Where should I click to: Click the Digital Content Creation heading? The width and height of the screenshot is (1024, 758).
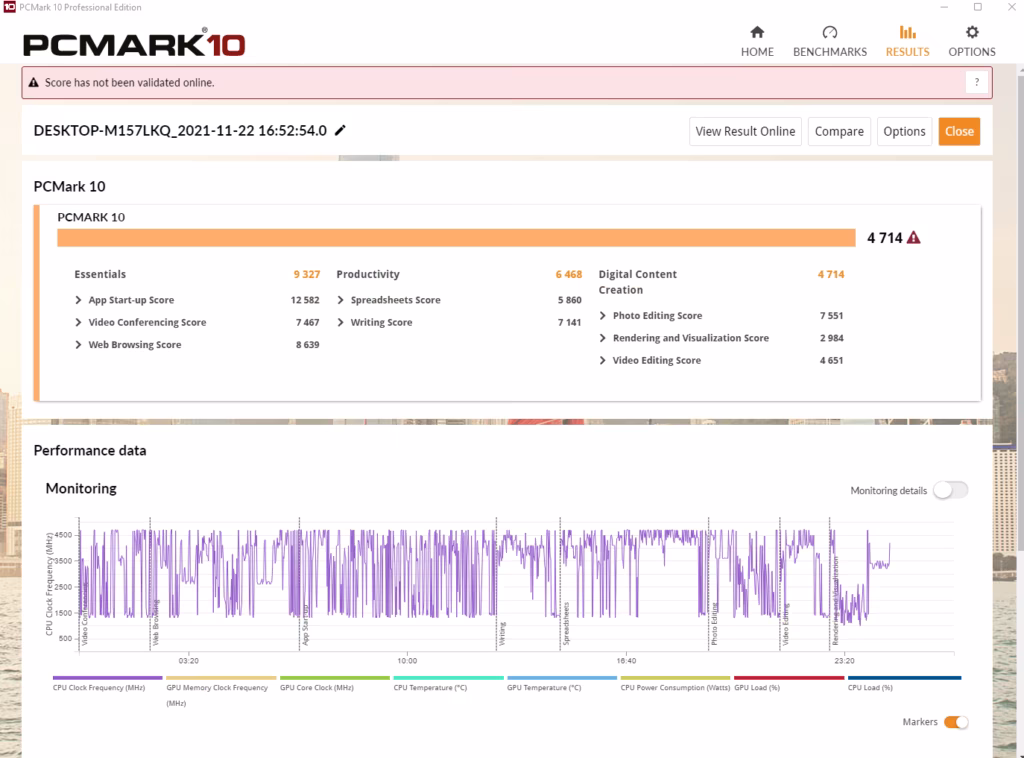pyautogui.click(x=637, y=282)
